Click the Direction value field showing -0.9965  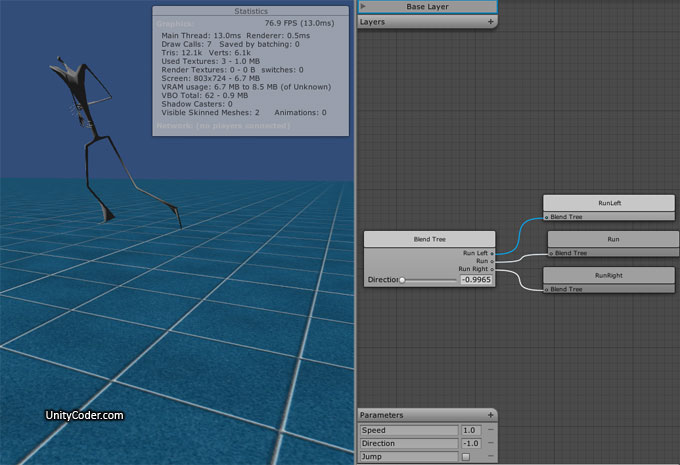(x=476, y=280)
